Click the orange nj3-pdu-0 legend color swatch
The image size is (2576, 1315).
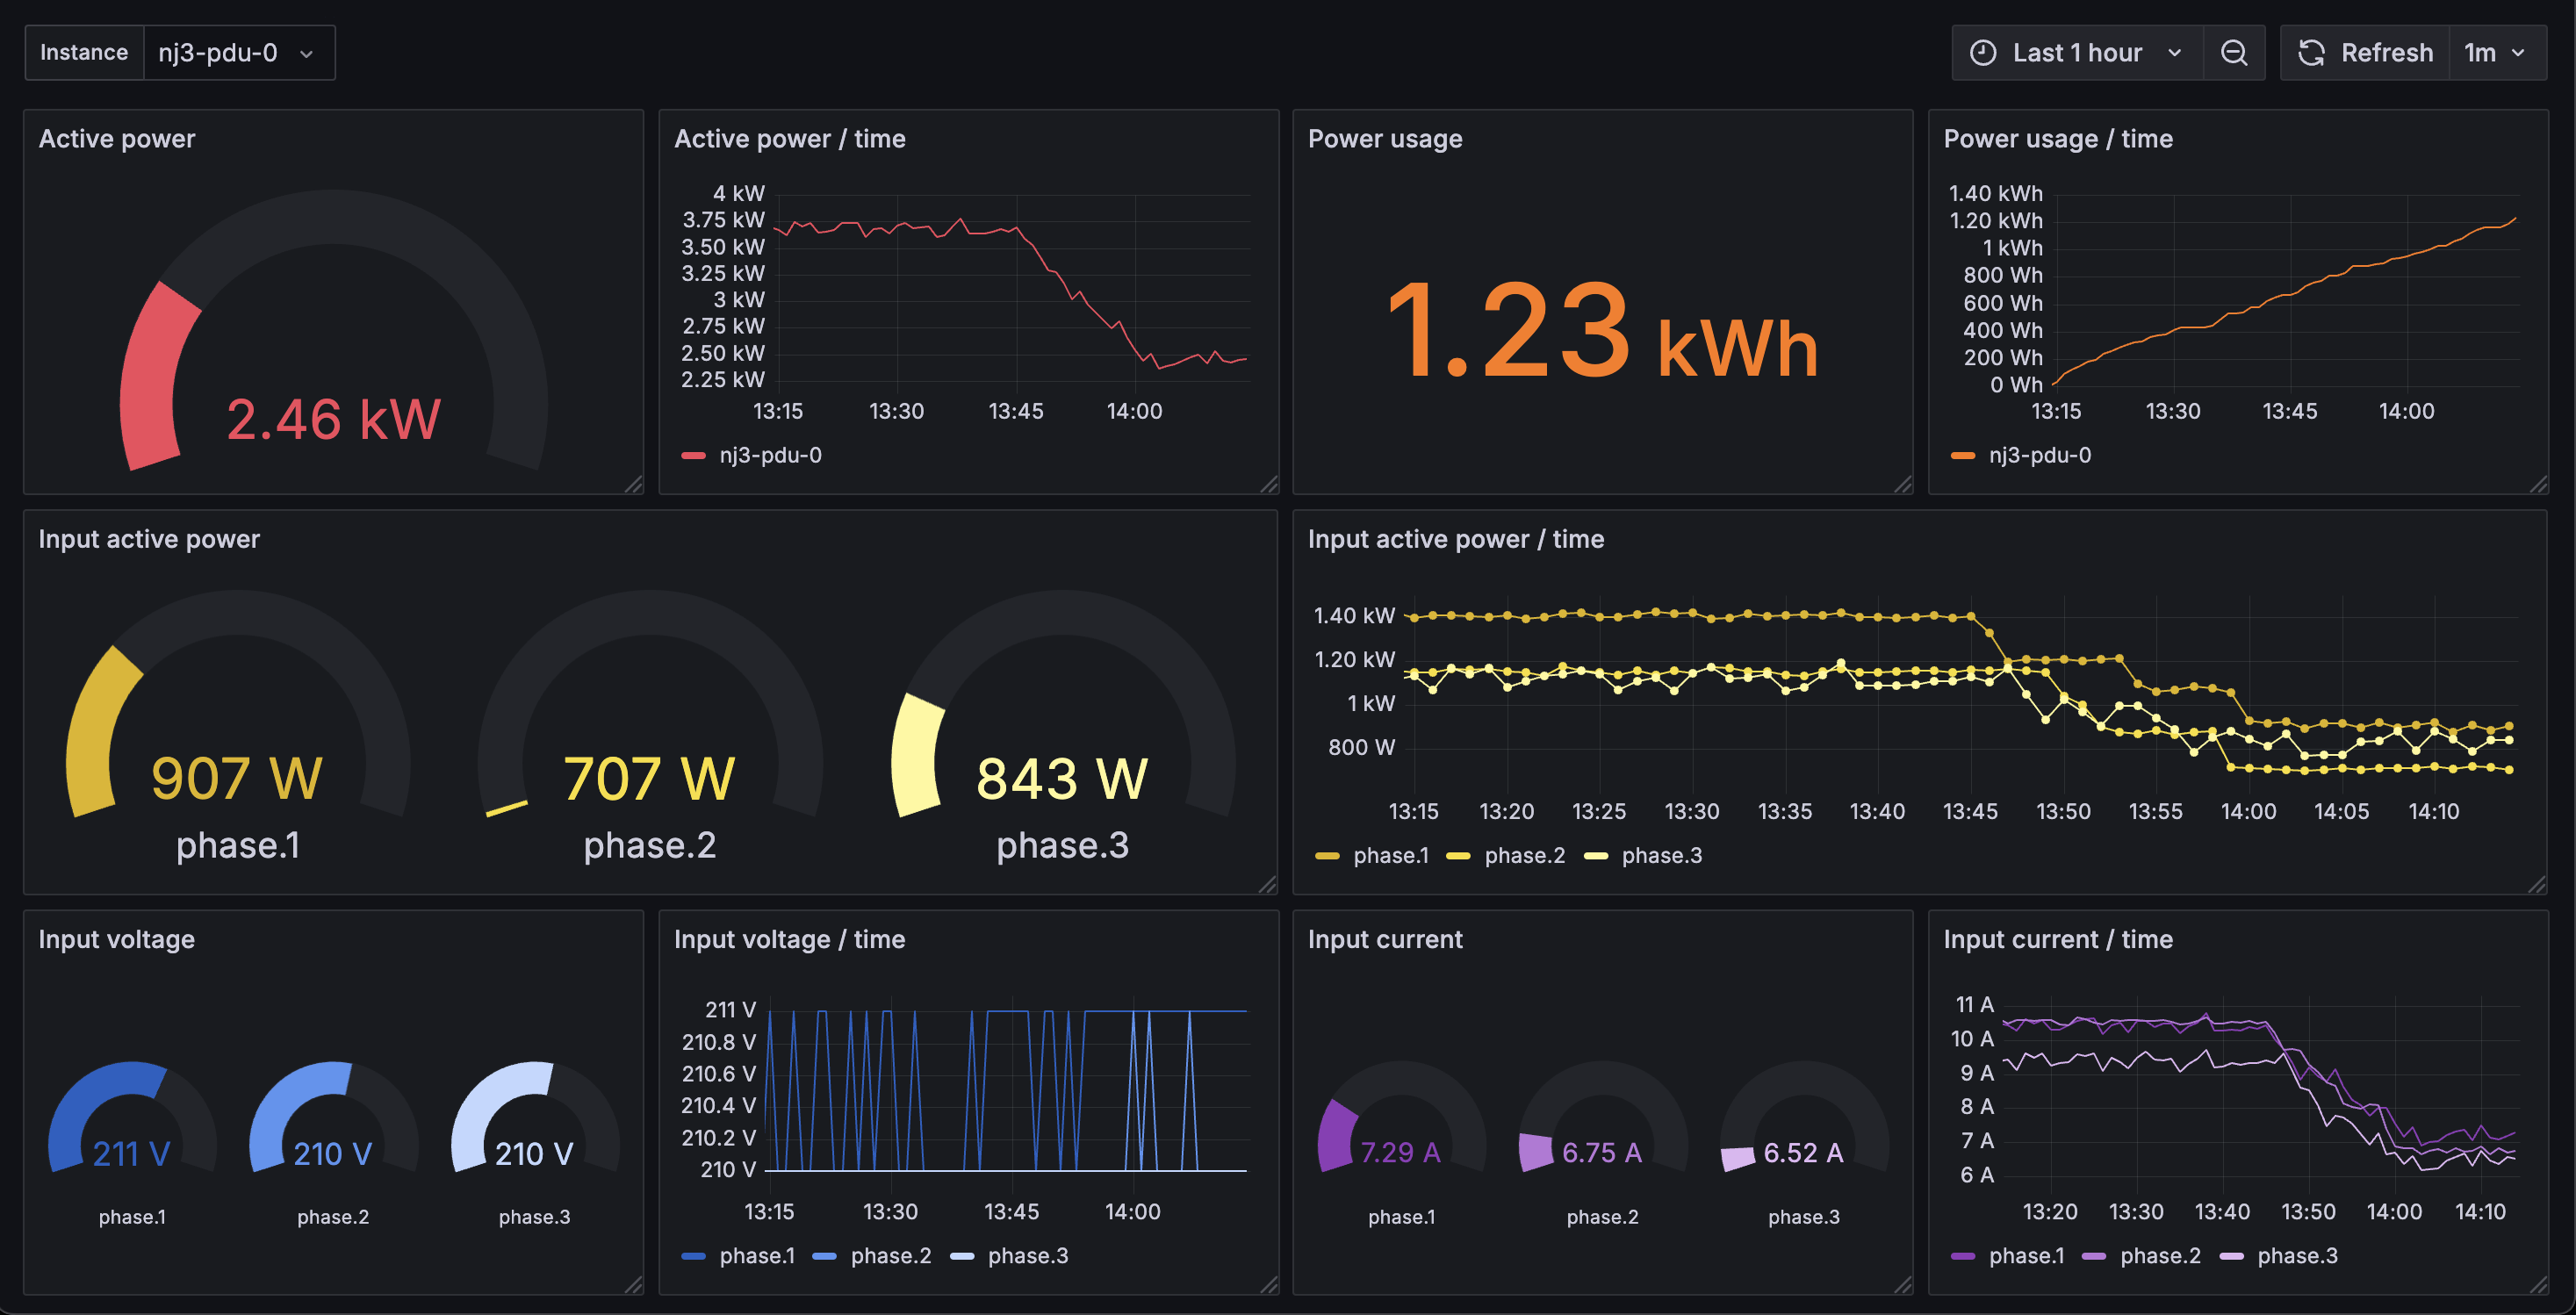pyautogui.click(x=1963, y=456)
